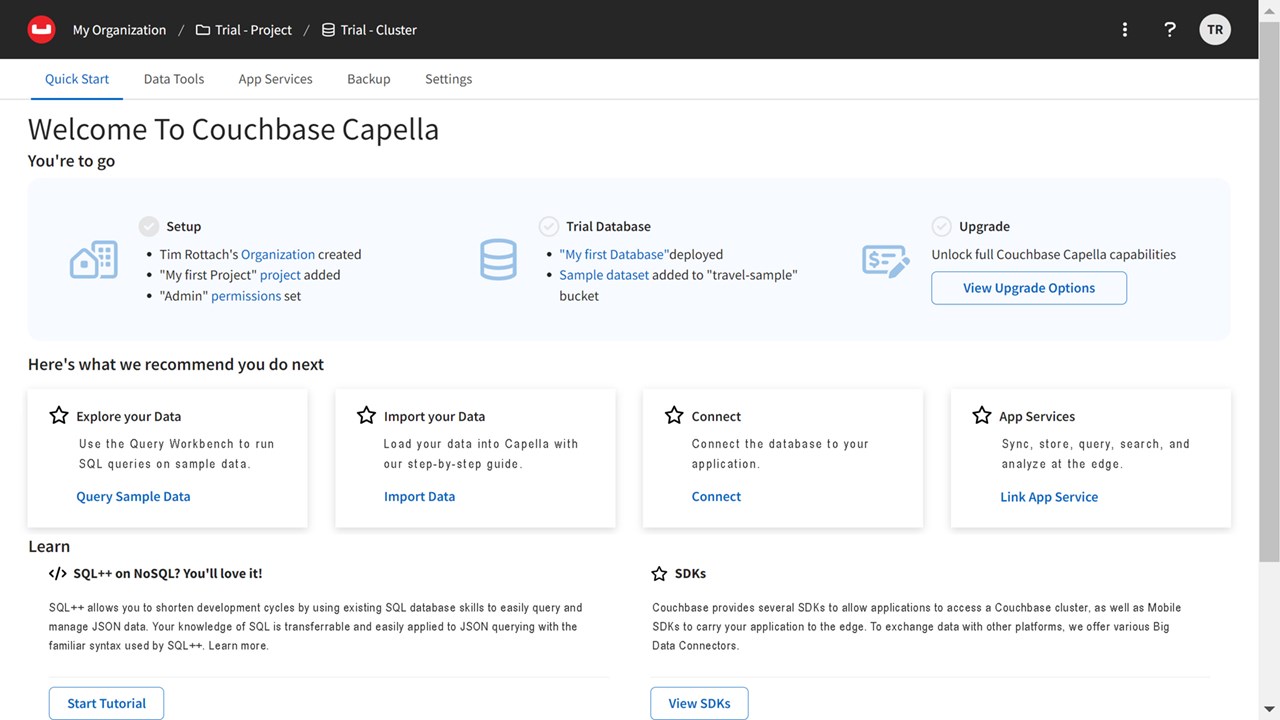
Task: Click the Upgrade step checkmark circle
Action: (x=941, y=226)
